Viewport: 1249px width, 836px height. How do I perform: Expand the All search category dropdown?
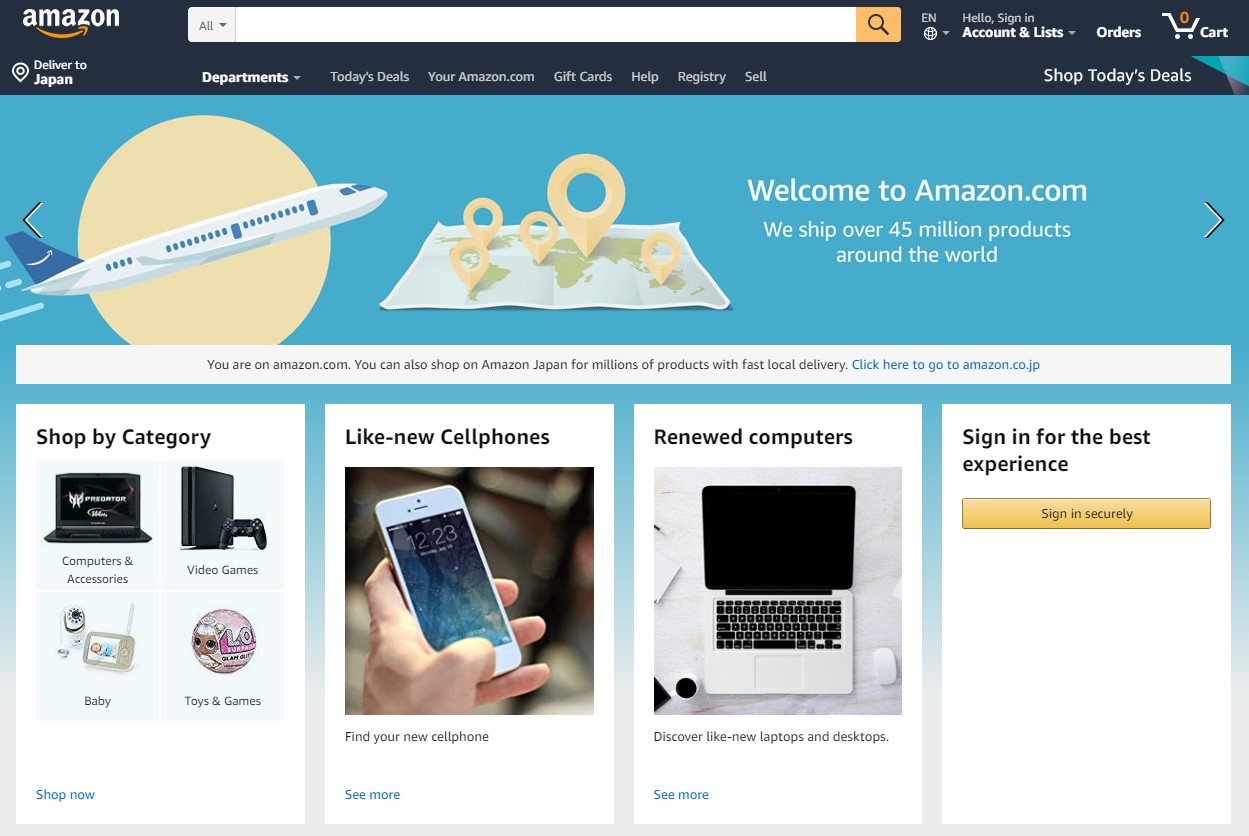(x=212, y=25)
